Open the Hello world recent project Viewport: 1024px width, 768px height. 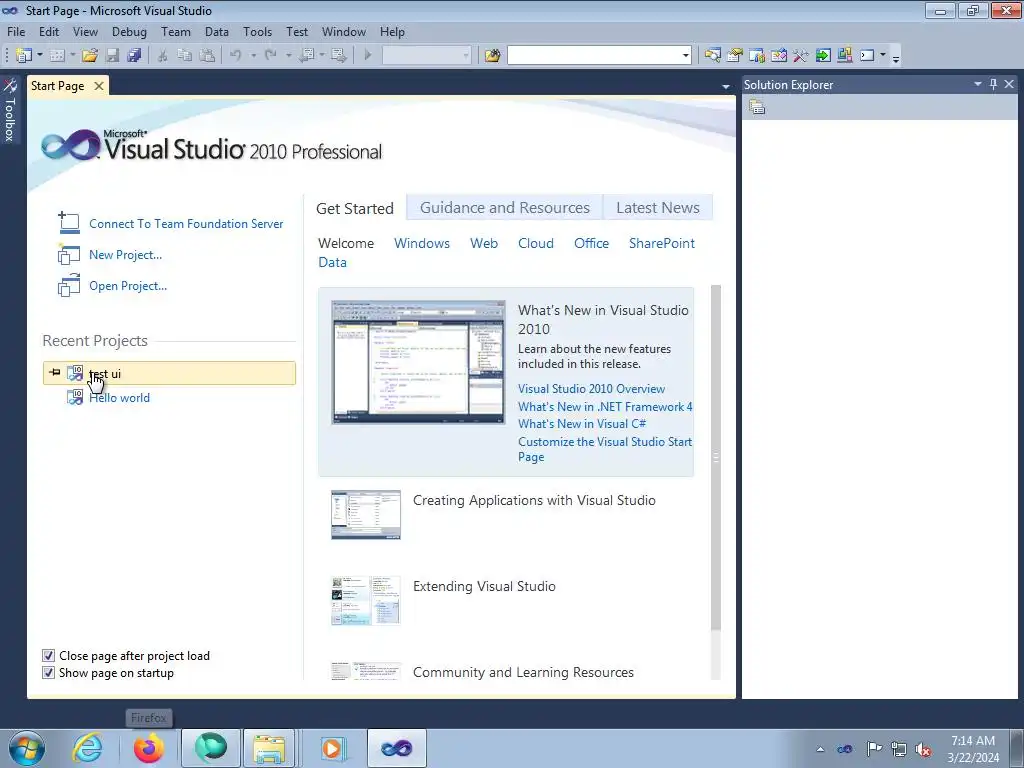pos(120,398)
